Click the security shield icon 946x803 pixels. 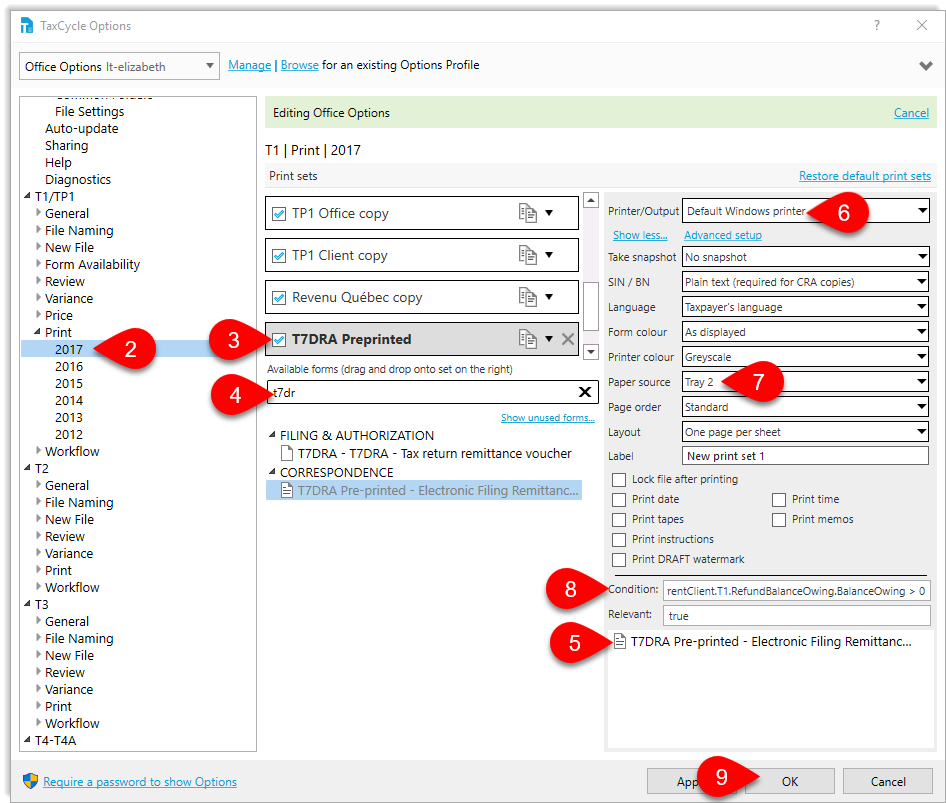[x=30, y=781]
